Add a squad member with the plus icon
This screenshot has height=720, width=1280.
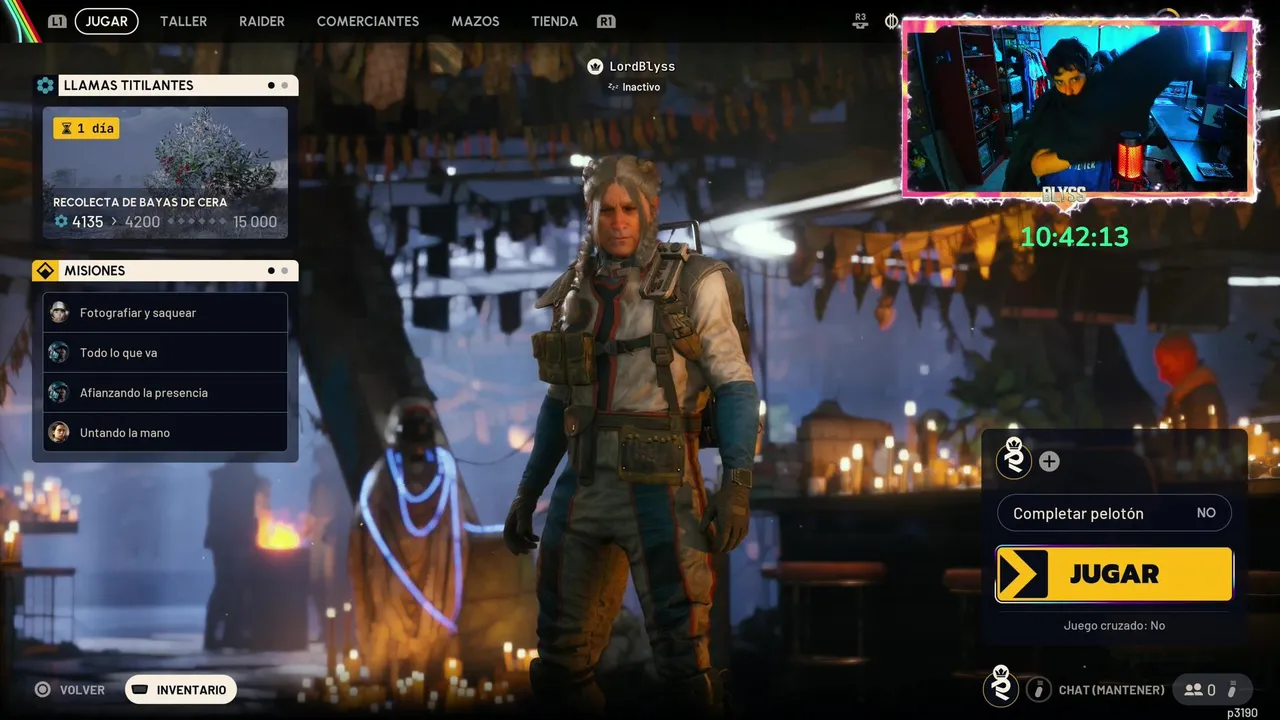[1049, 461]
